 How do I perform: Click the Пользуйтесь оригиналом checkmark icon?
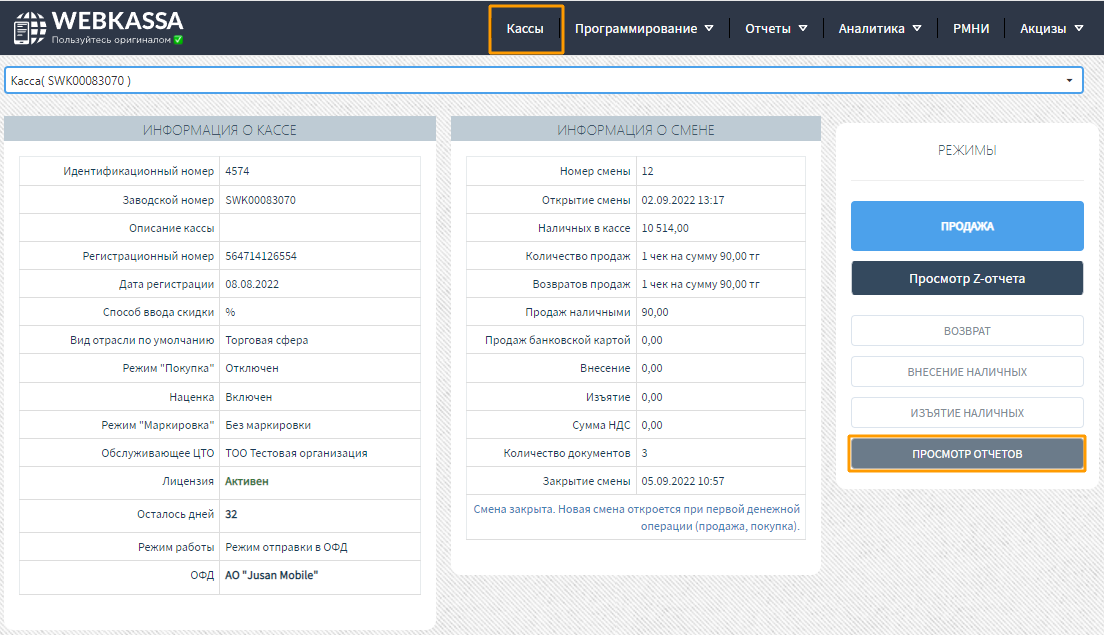point(178,39)
